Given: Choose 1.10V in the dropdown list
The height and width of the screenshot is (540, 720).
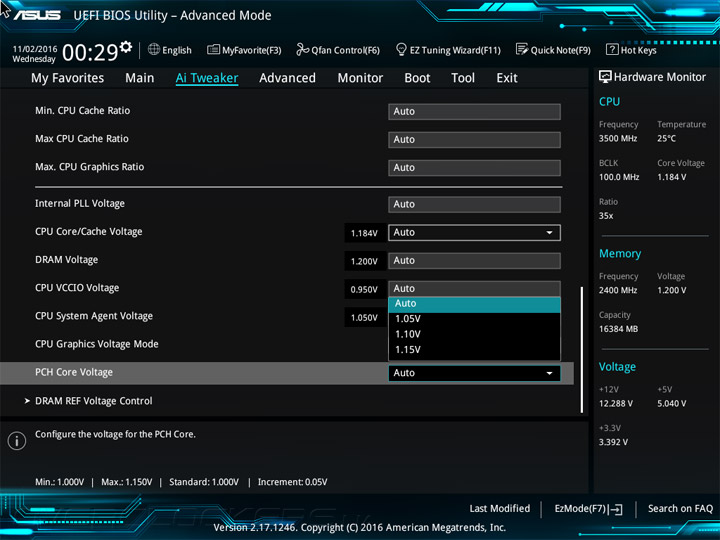Looking at the screenshot, I should [474, 334].
